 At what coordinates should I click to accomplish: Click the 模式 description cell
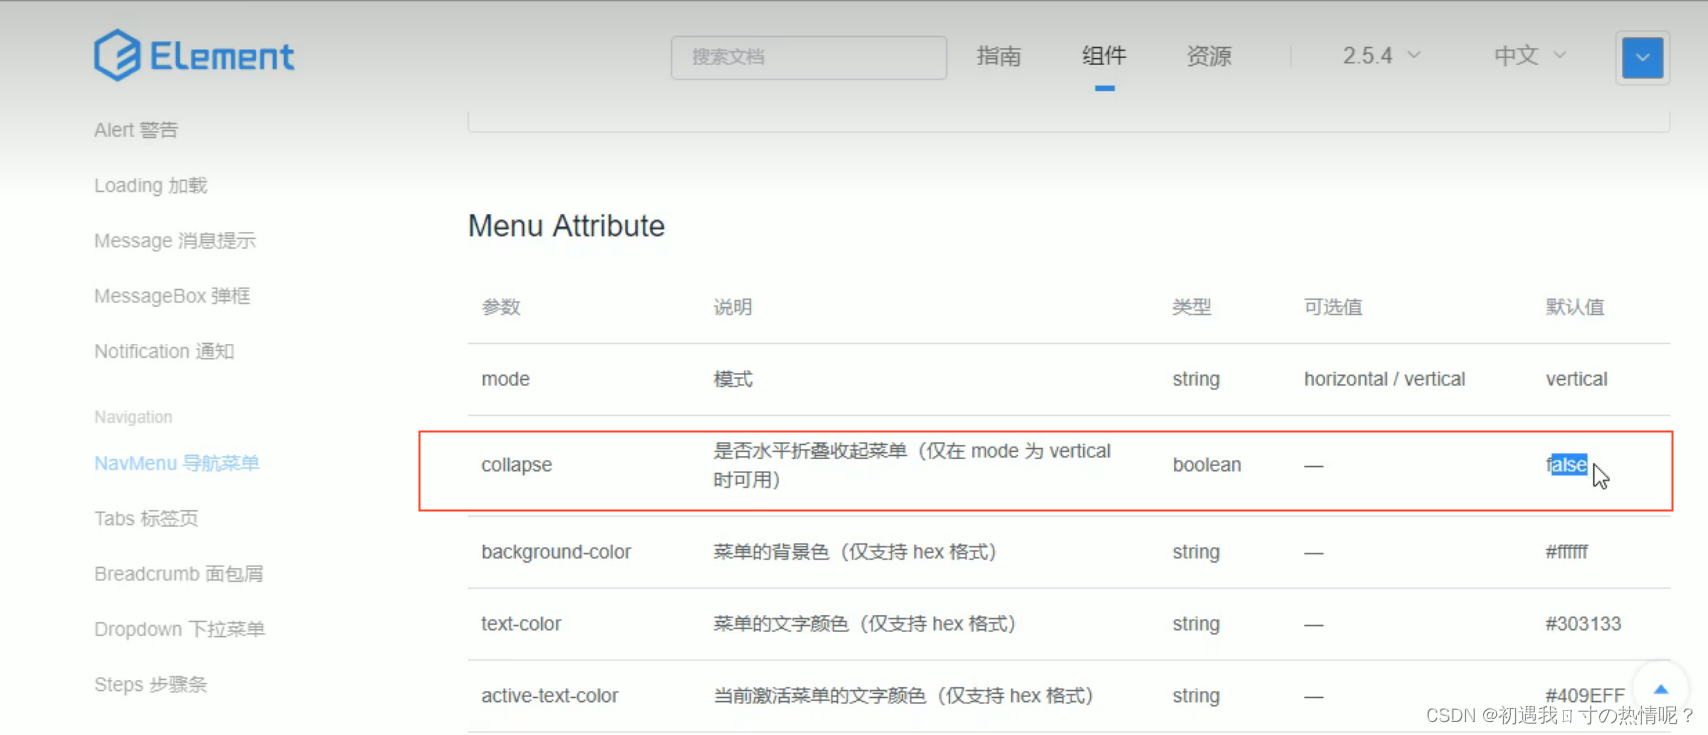(x=733, y=379)
